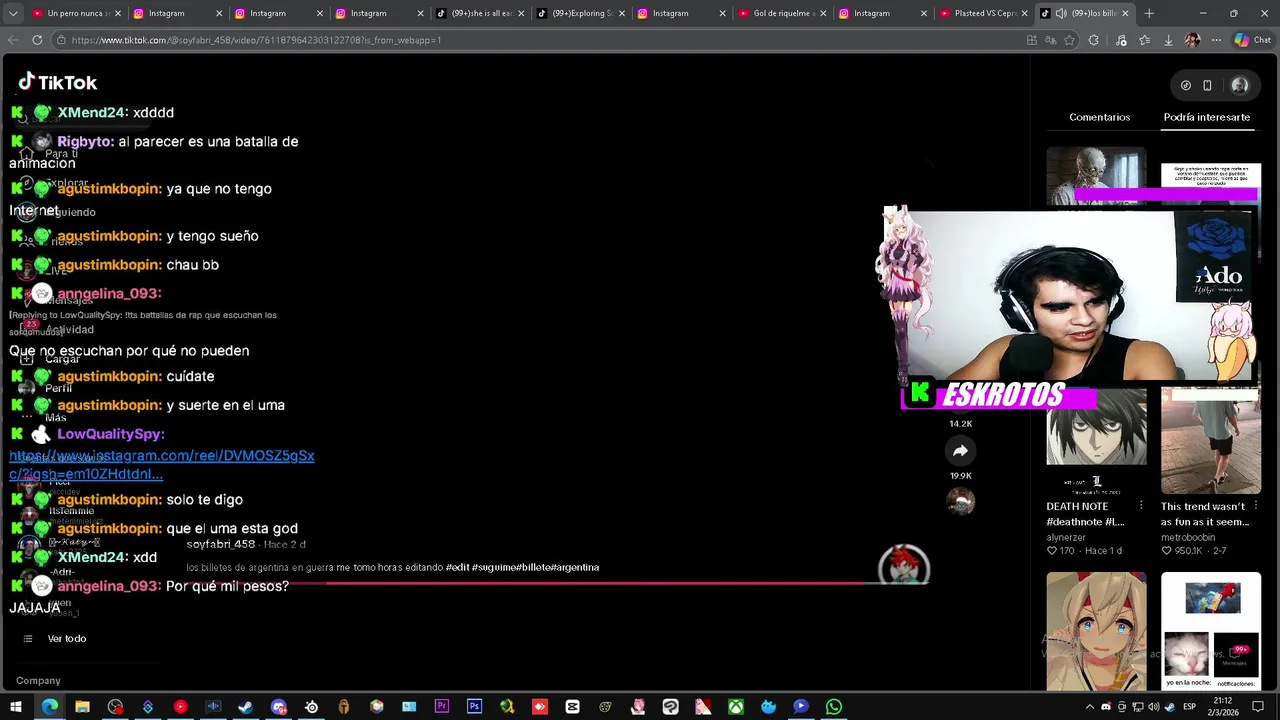Open the Edge extensions puzzle icon

coord(1093,40)
